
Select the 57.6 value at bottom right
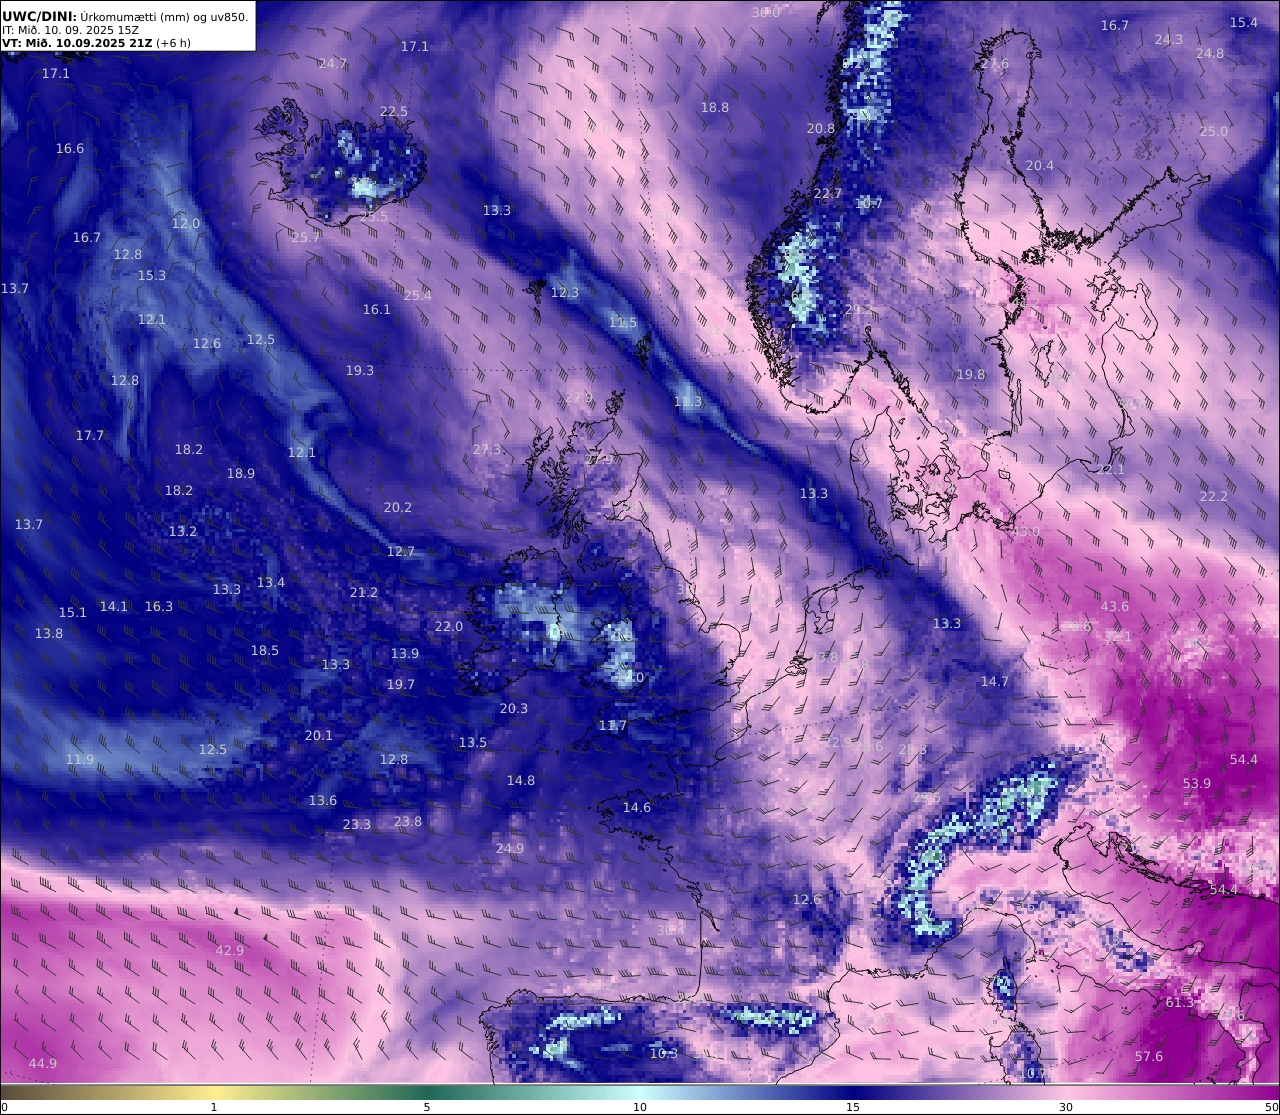(x=1149, y=1056)
